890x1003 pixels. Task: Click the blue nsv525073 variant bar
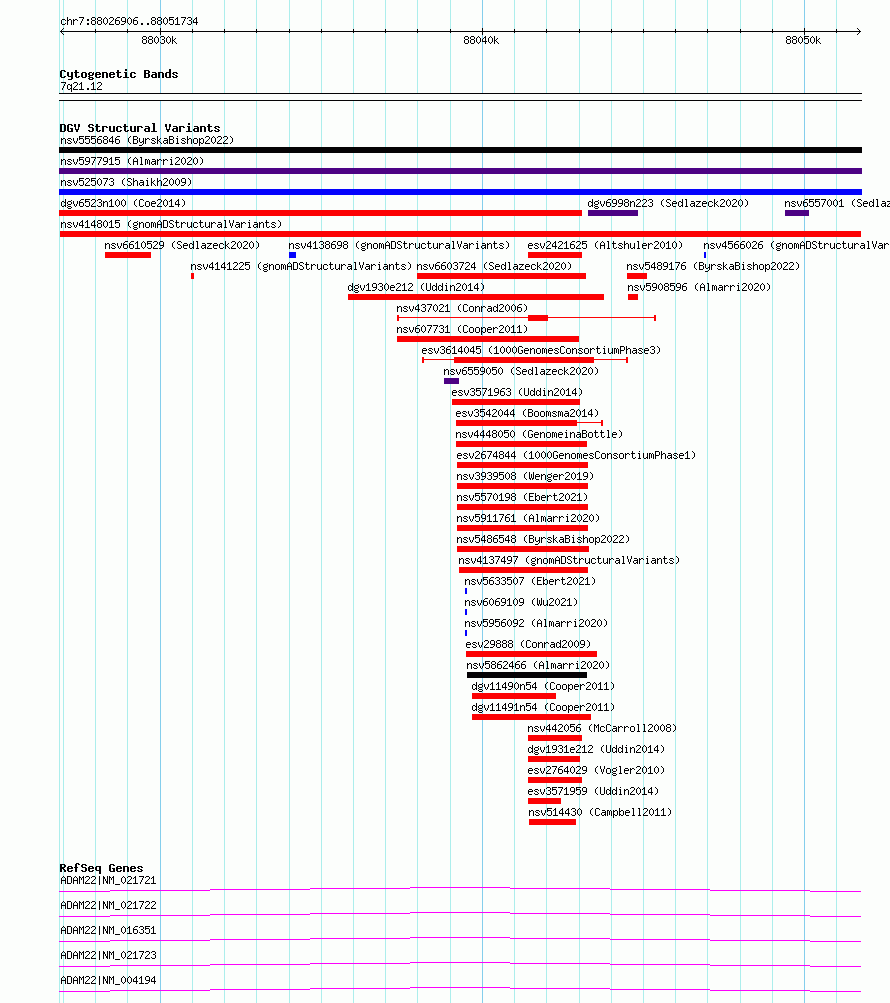point(460,192)
